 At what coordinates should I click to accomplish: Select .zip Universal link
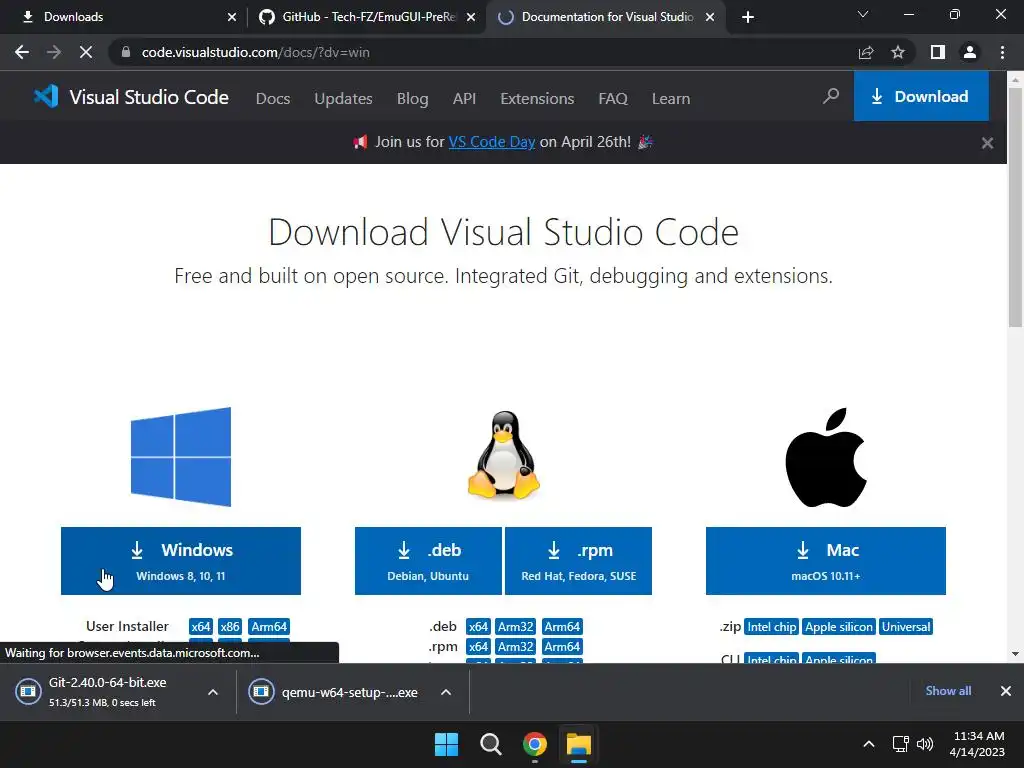(906, 626)
